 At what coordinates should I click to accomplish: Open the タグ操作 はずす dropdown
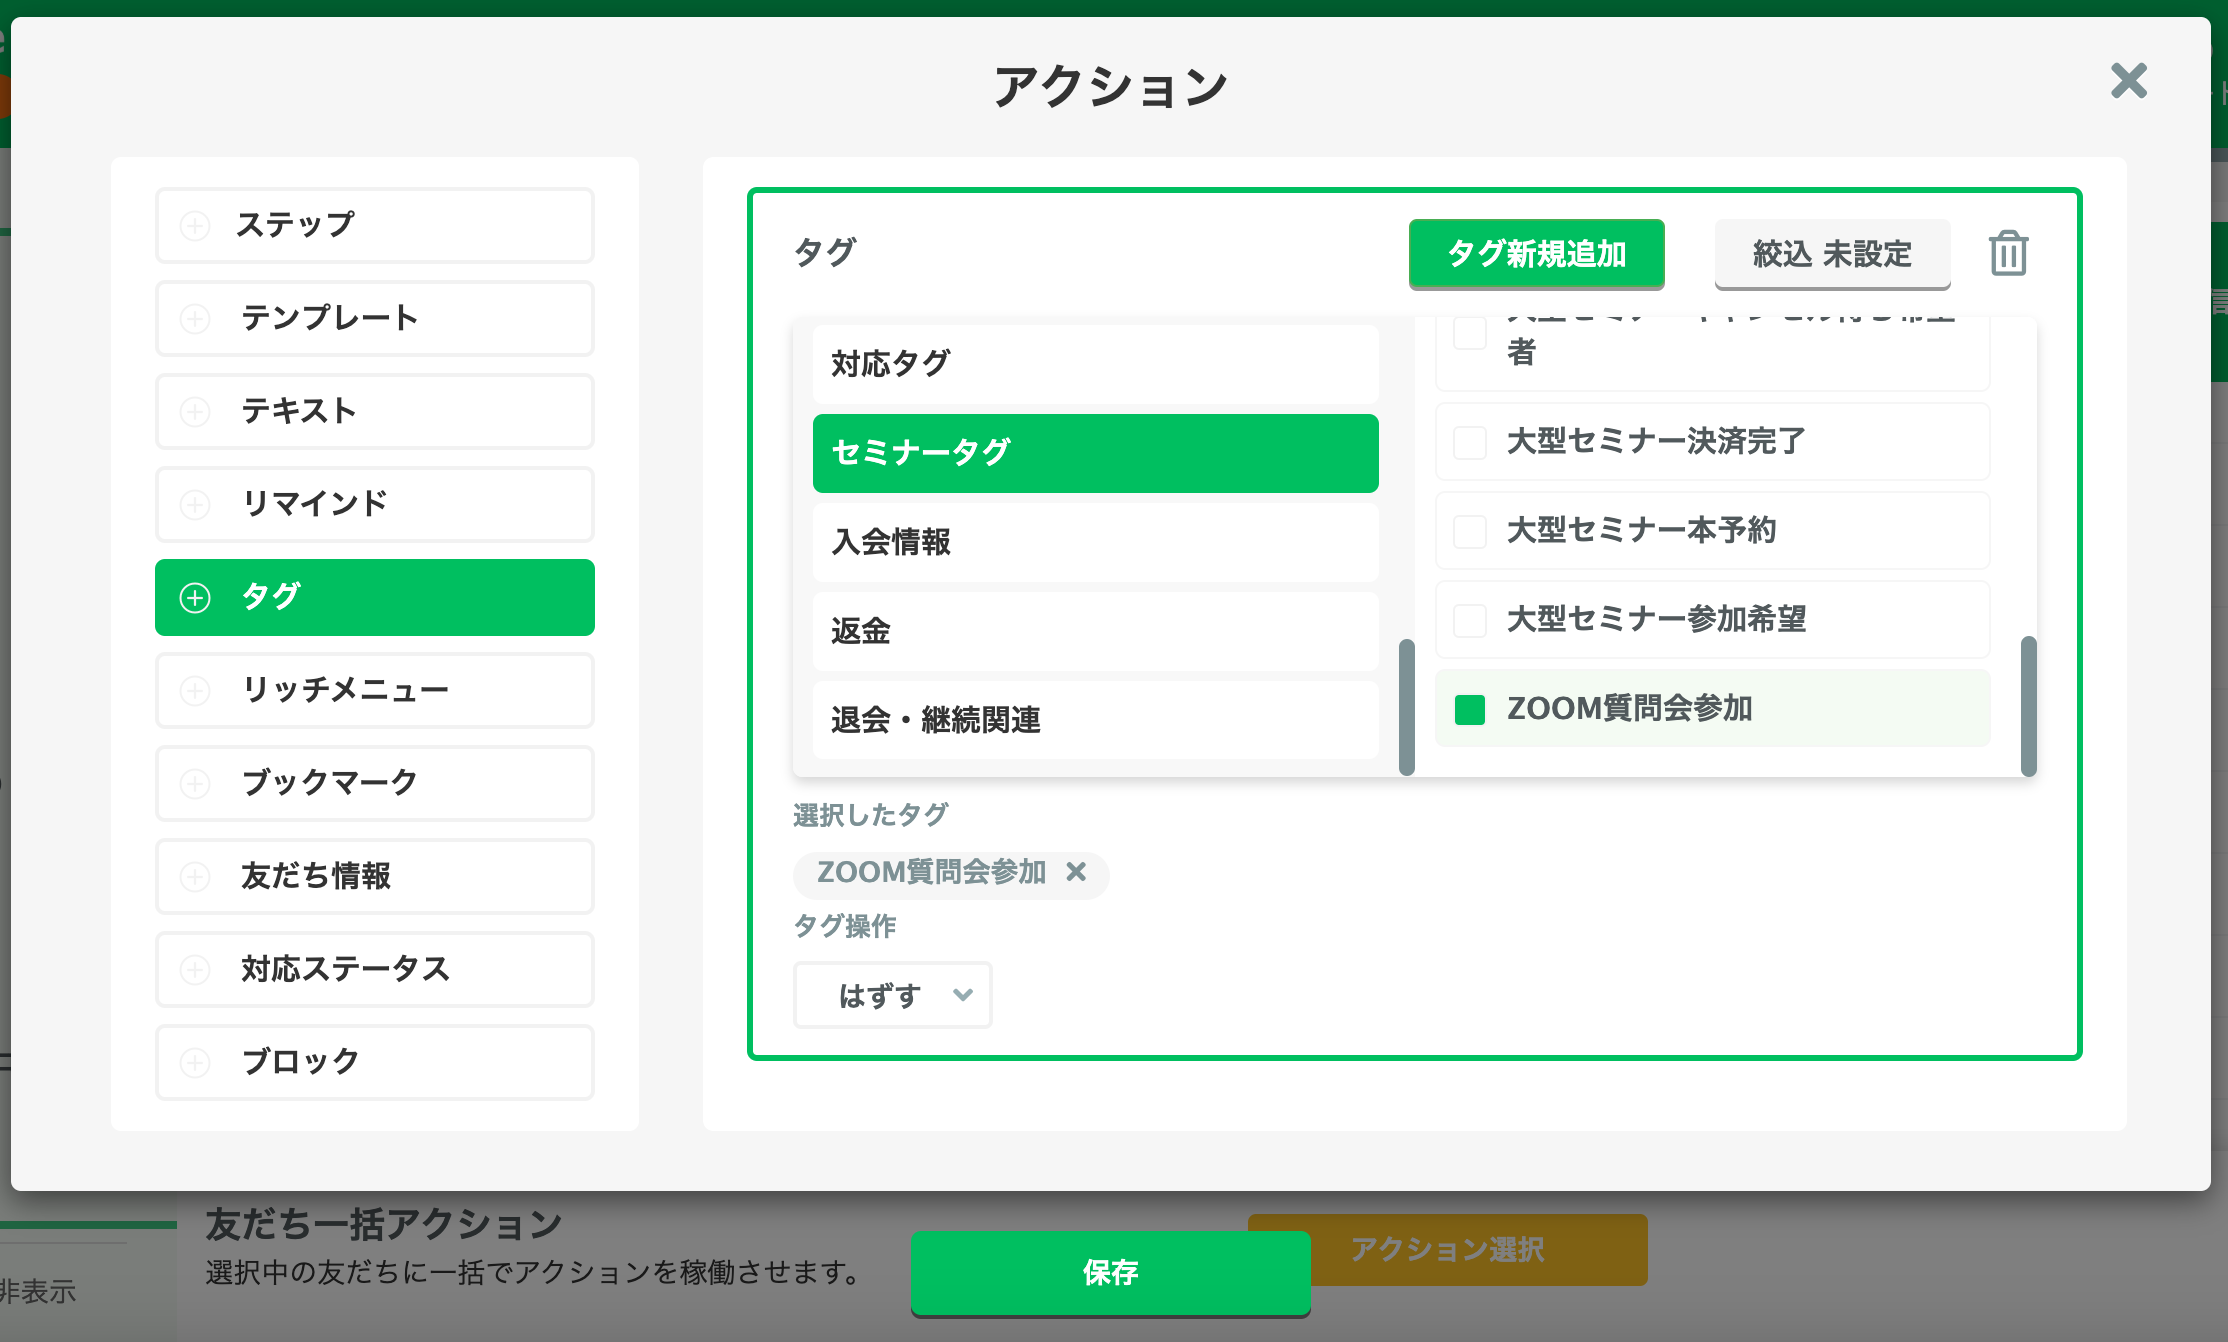point(892,995)
